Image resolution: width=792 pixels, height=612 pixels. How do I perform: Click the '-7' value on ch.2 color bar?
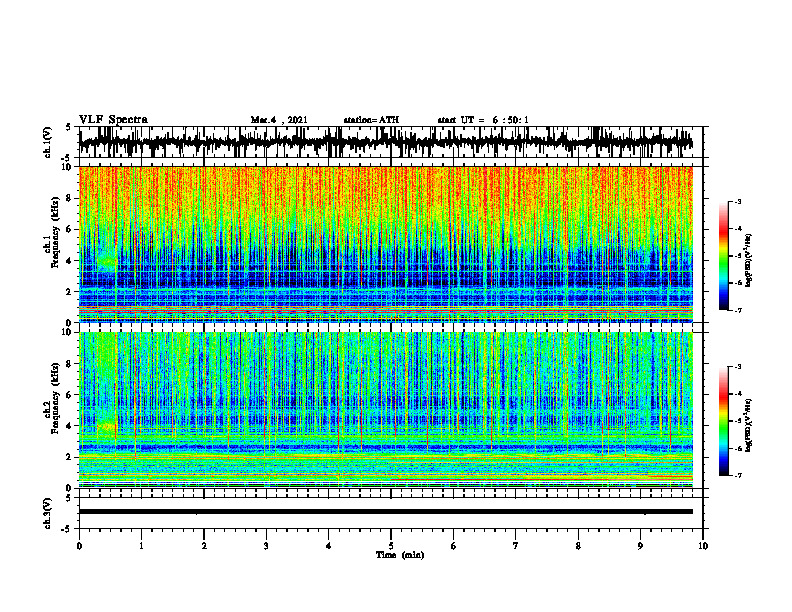737,476
